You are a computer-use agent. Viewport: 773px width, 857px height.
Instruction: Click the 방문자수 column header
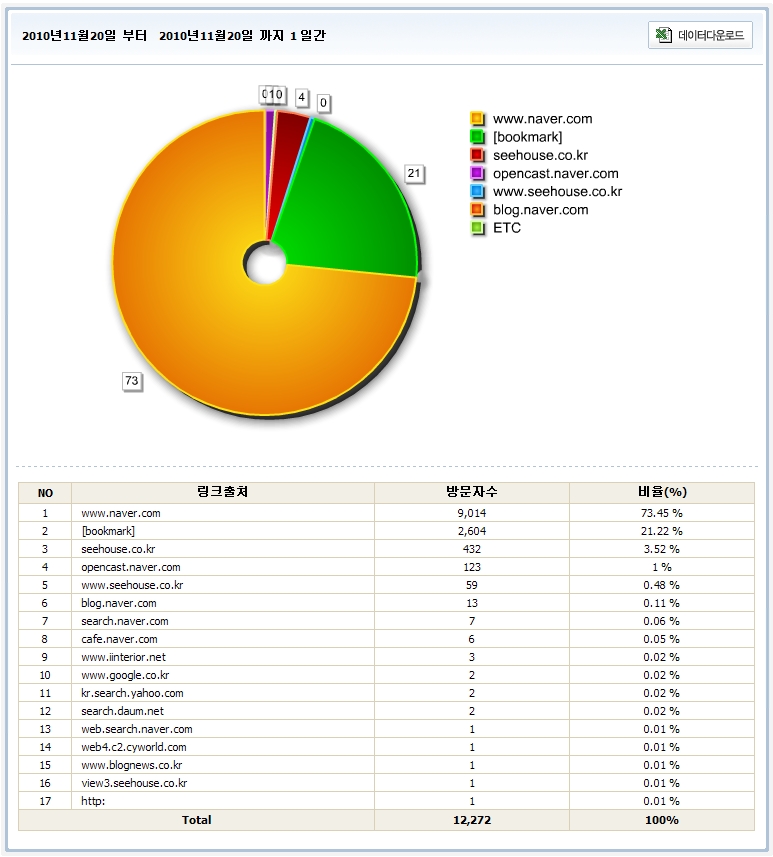click(x=471, y=492)
